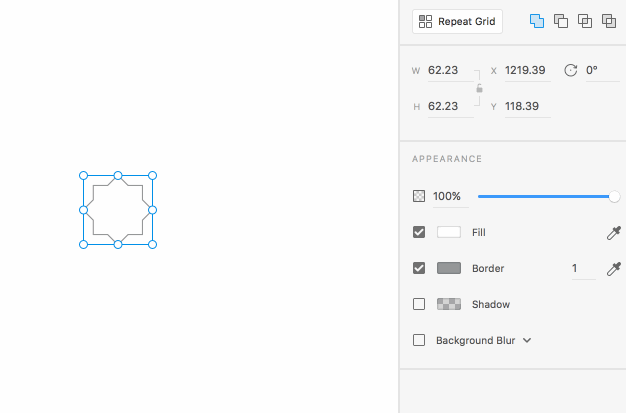Pick fill color with eyedropper
This screenshot has height=413, width=626.
(614, 232)
